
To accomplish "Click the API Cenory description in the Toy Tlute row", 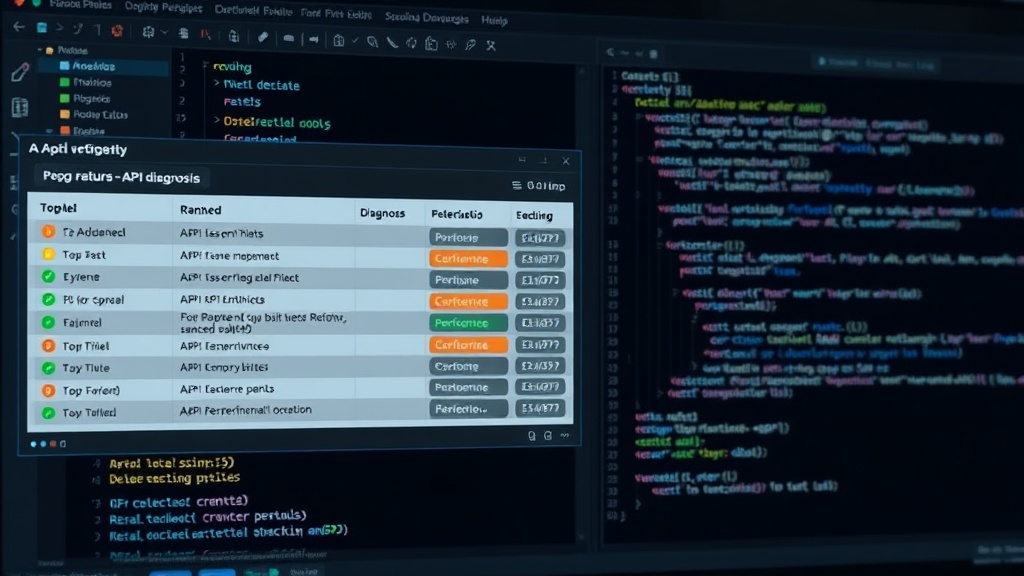I will 224,367.
